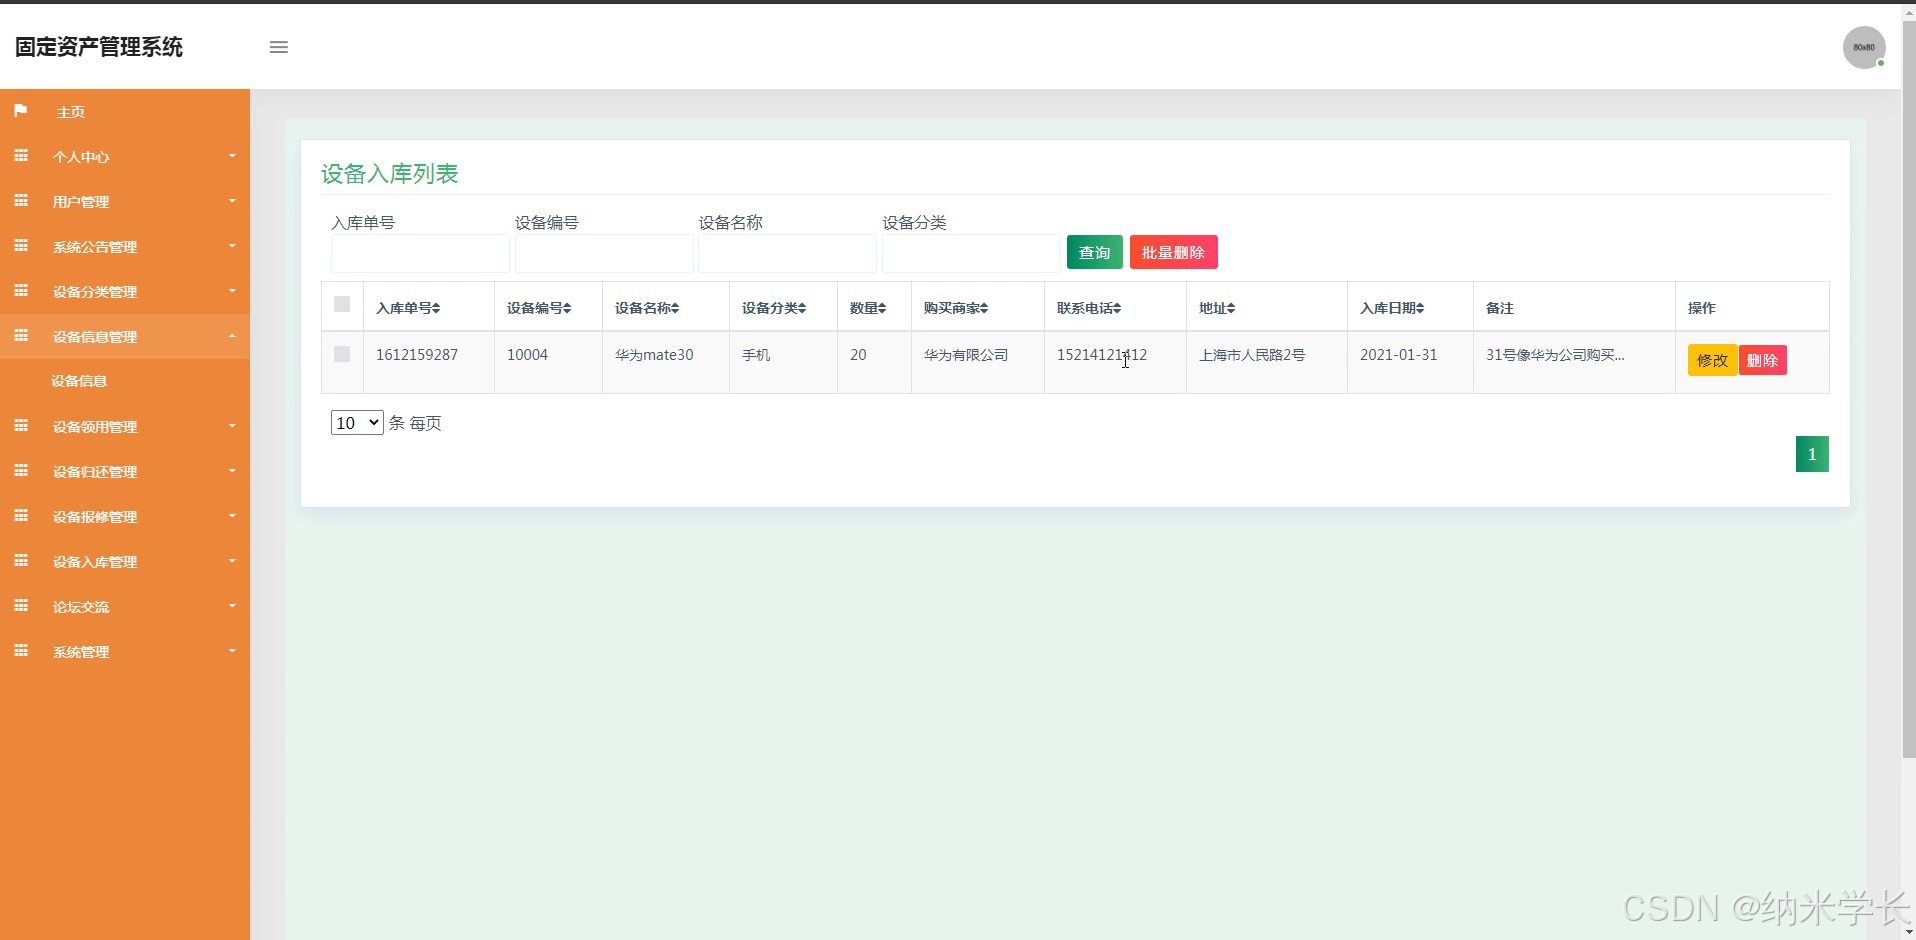Toggle the hamburger sidebar menu icon
The image size is (1916, 940).
point(279,47)
